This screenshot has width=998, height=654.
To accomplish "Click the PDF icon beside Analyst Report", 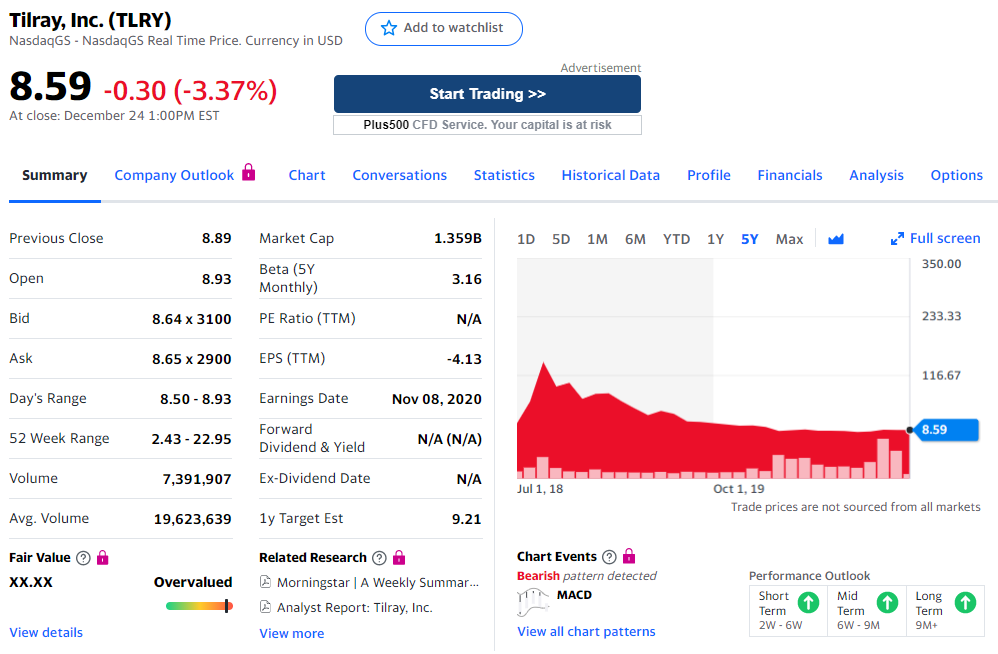I will pos(265,607).
